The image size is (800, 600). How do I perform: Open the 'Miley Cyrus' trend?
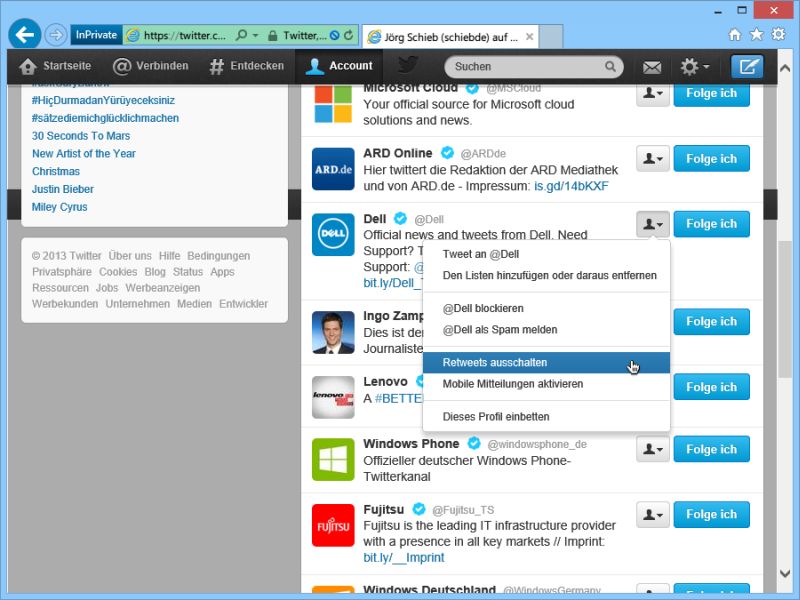[x=60, y=207]
